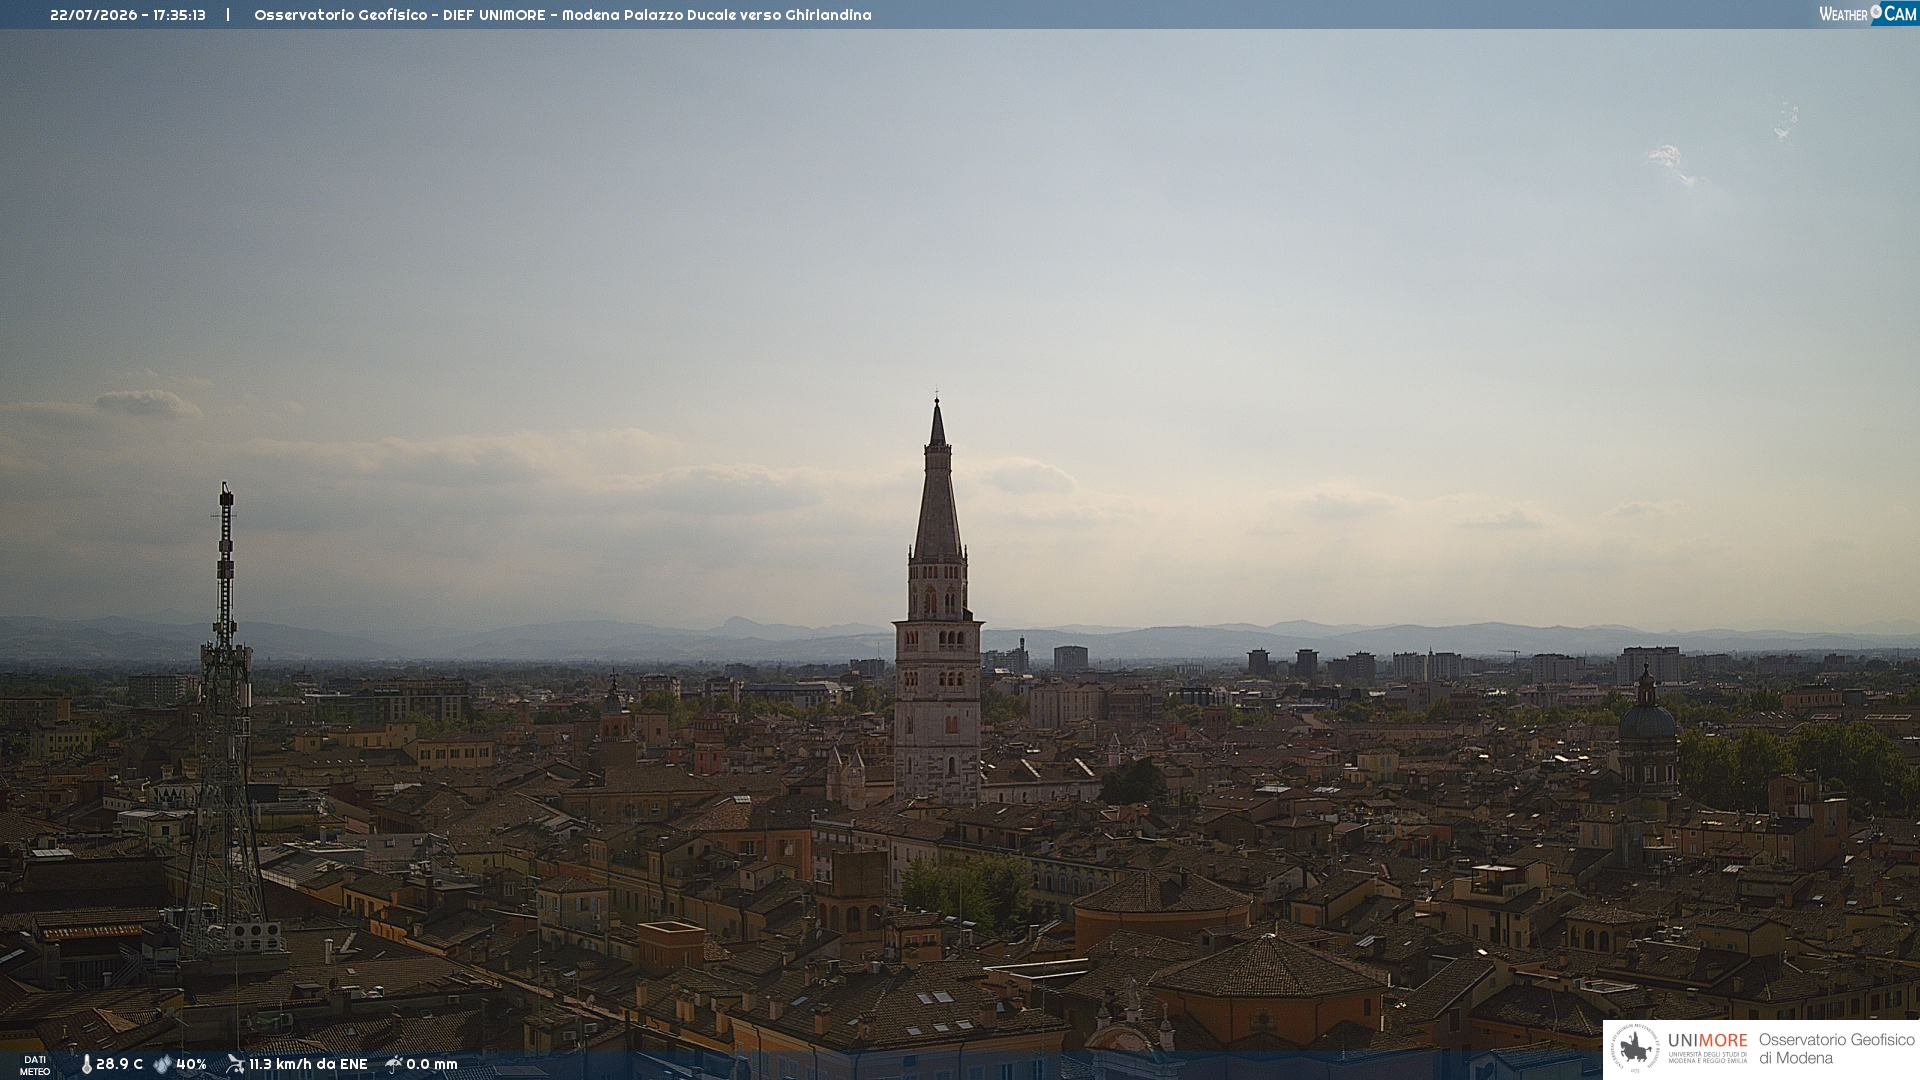Click the timestamp 22/07/2026 - 17:35:13
The height and width of the screenshot is (1080, 1920).
pyautogui.click(x=128, y=15)
